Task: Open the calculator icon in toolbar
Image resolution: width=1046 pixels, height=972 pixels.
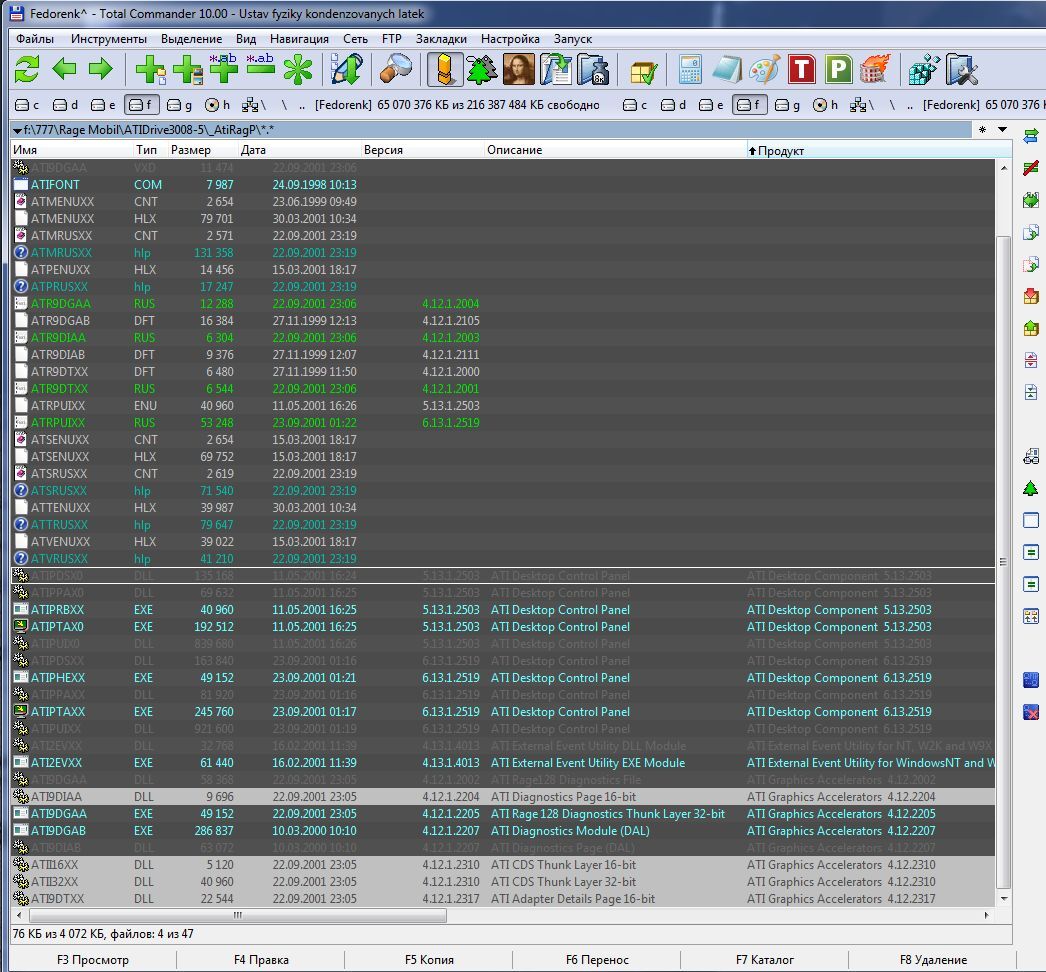Action: tap(690, 69)
